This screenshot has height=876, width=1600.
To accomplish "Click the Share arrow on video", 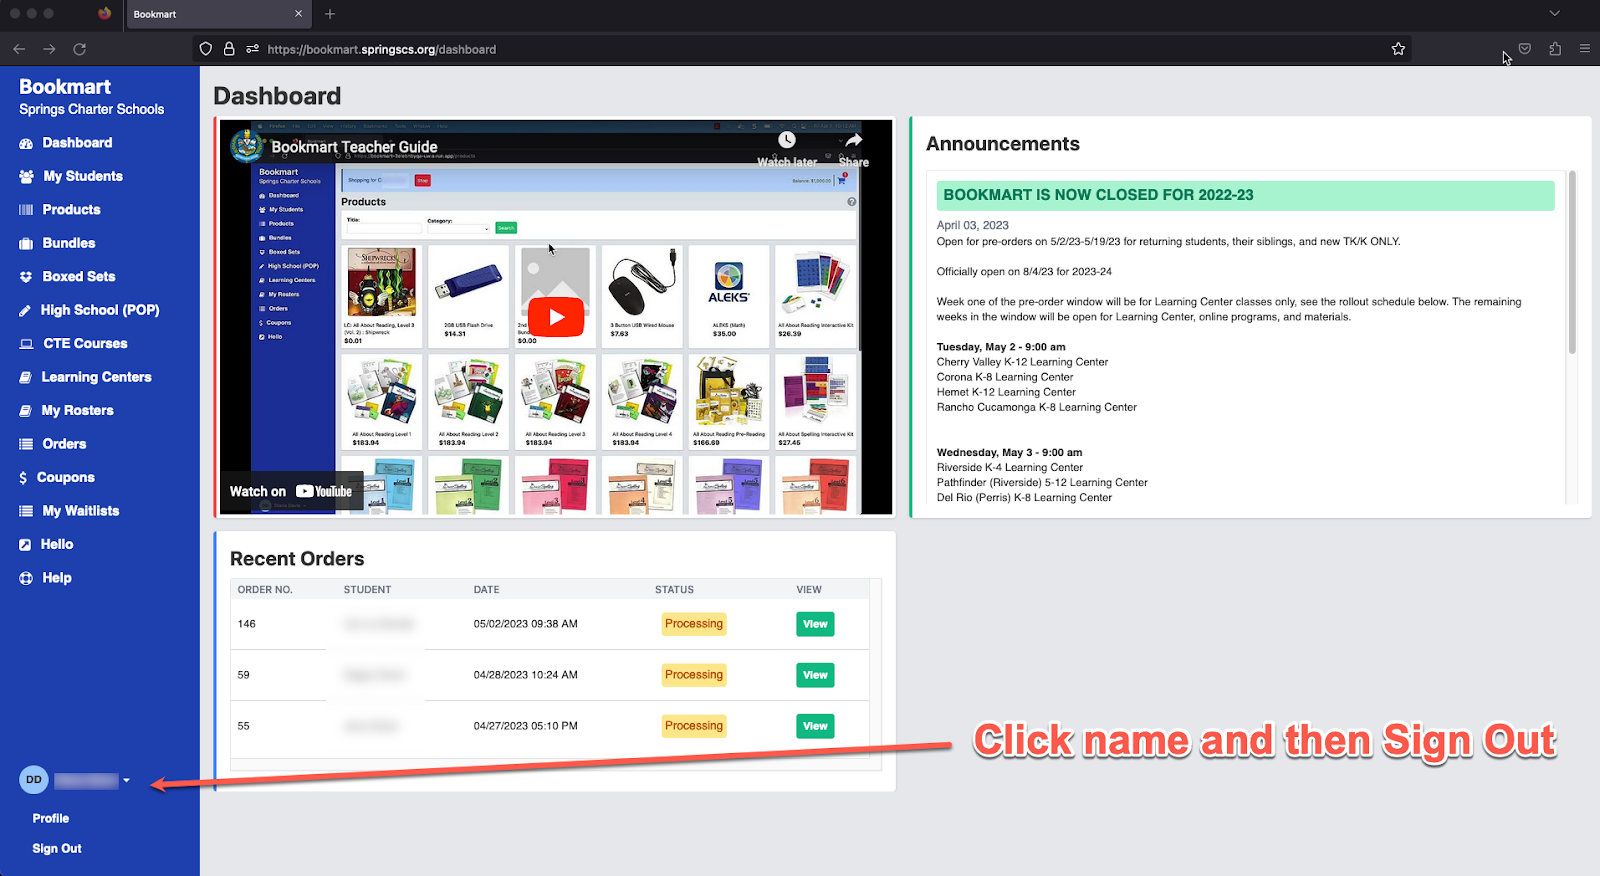I will coord(853,140).
